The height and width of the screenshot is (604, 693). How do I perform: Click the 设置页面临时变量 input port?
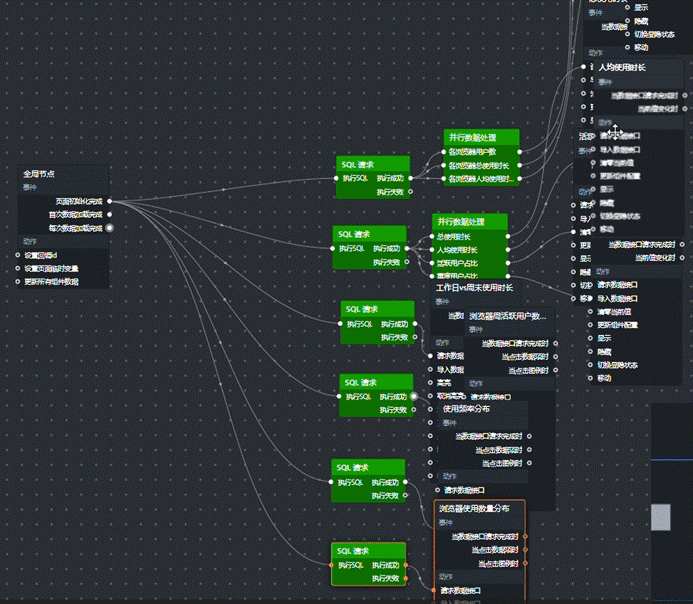pos(18,268)
